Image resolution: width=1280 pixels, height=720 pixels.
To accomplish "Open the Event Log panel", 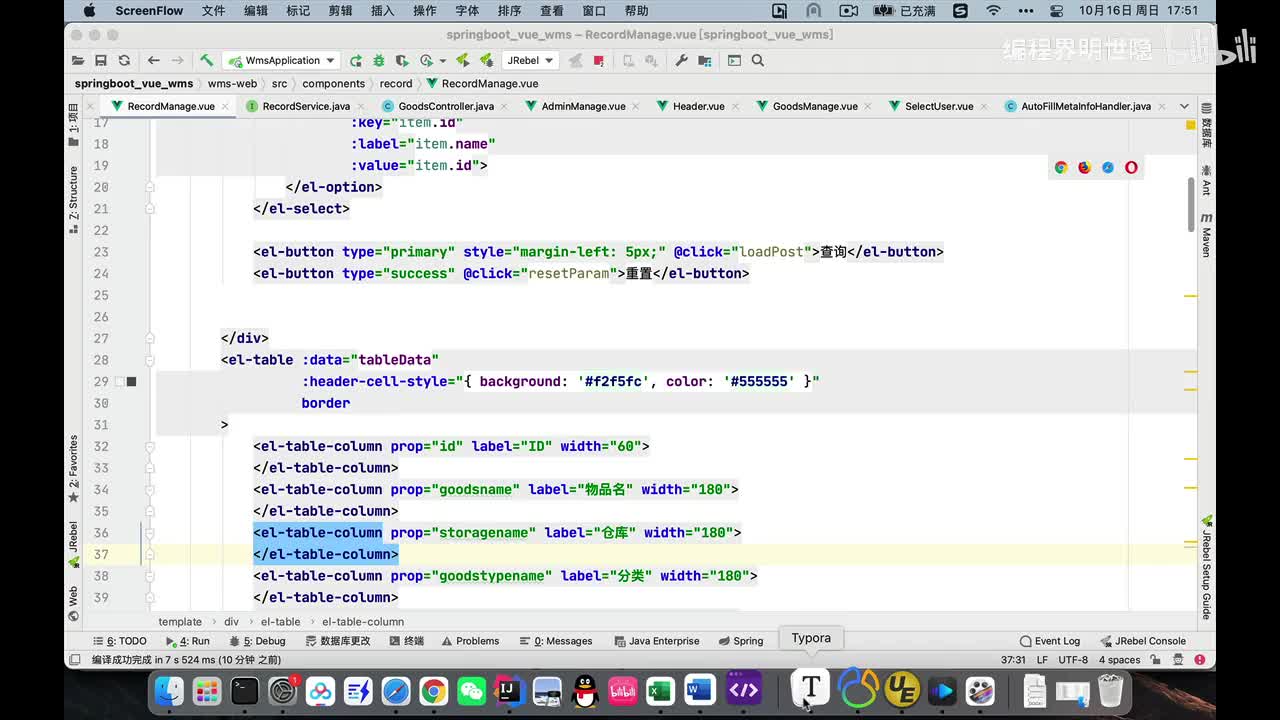I will point(1050,641).
